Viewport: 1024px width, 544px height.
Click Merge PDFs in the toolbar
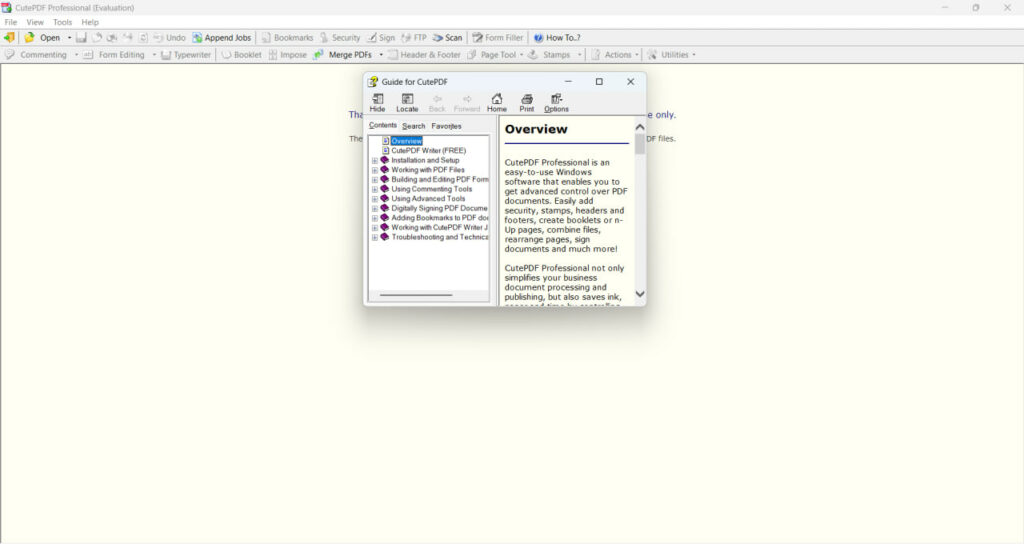point(343,55)
